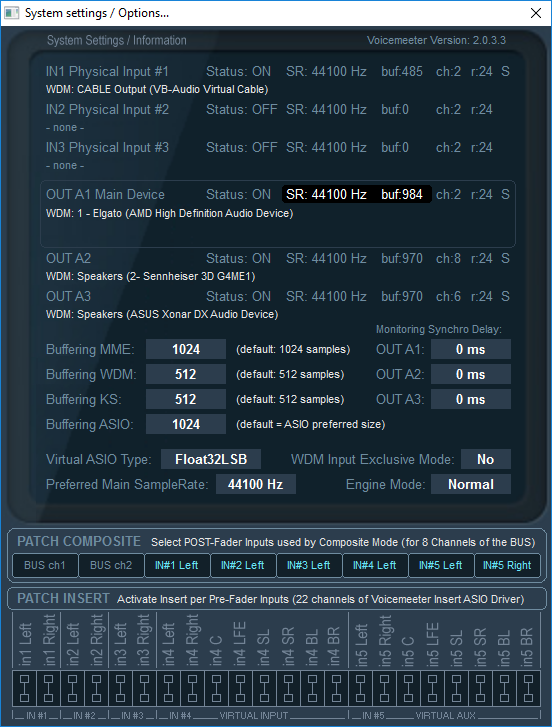Toggle WDM Input Exclusive Mode No button
The height and width of the screenshot is (727, 552).
pyautogui.click(x=486, y=459)
